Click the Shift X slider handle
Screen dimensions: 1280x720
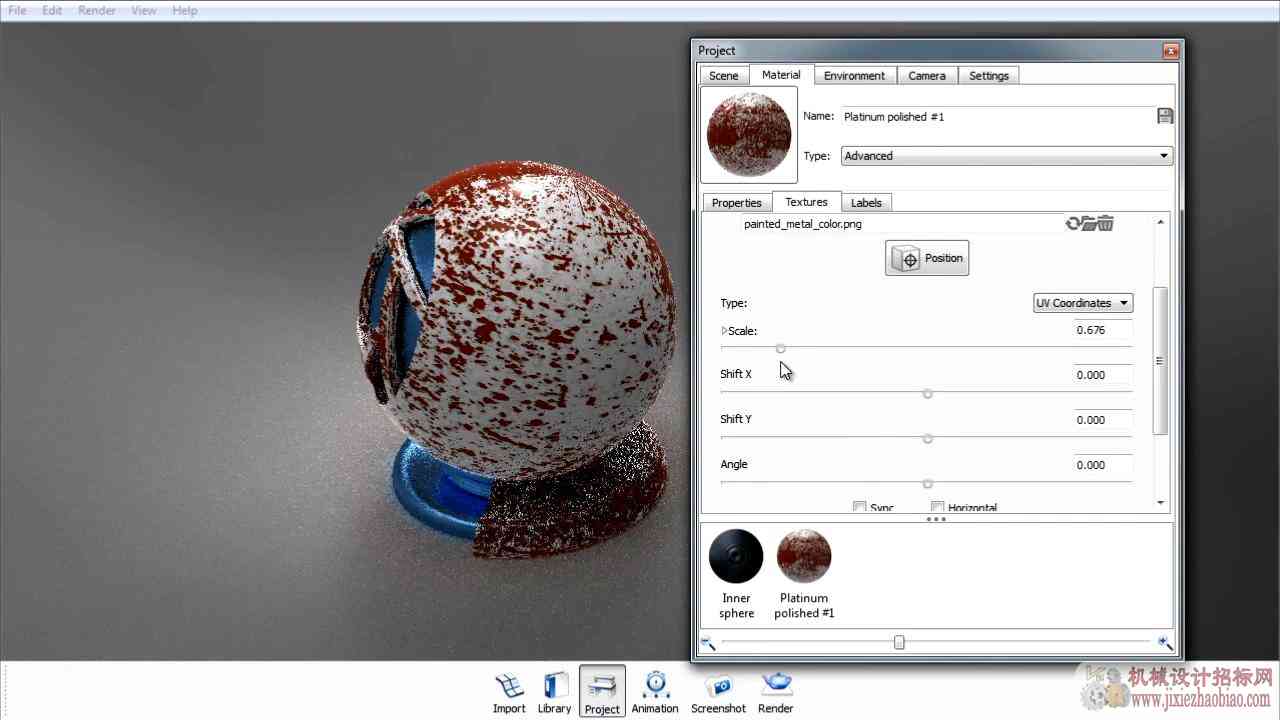(x=927, y=393)
